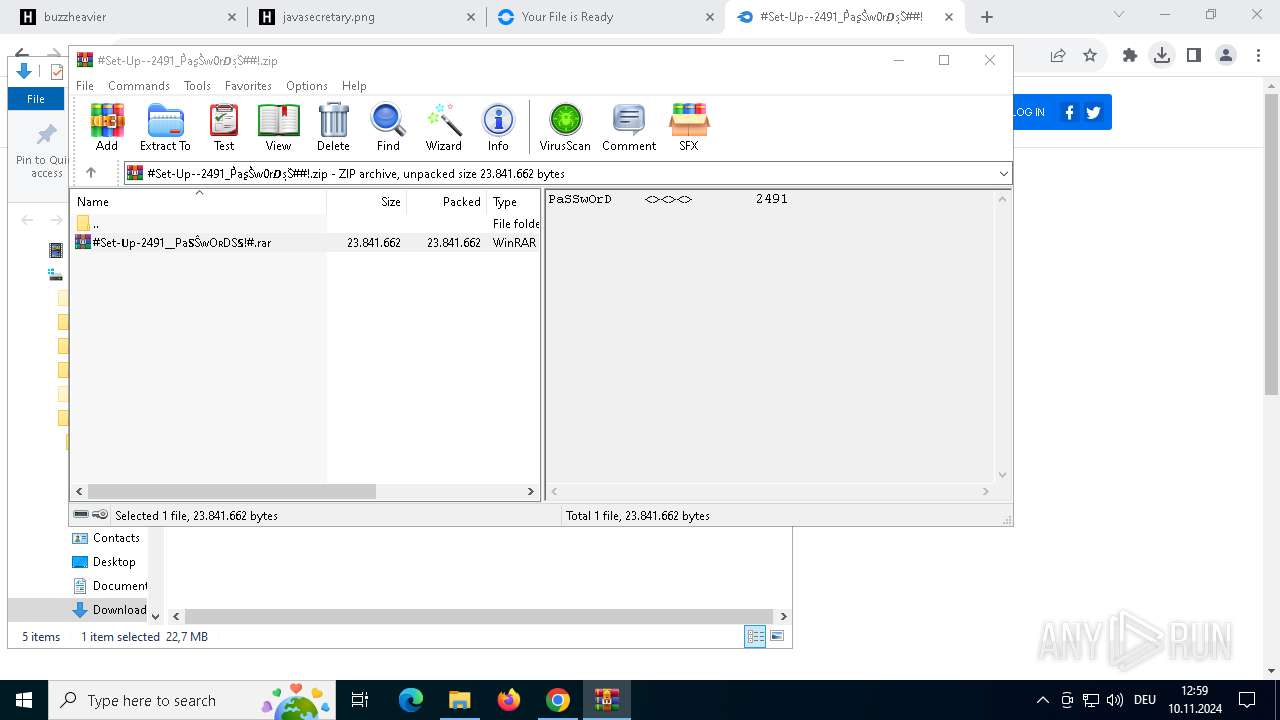Switch to the javasecretary.png tab
Screen dimensions: 1280x720
pyautogui.click(x=368, y=17)
